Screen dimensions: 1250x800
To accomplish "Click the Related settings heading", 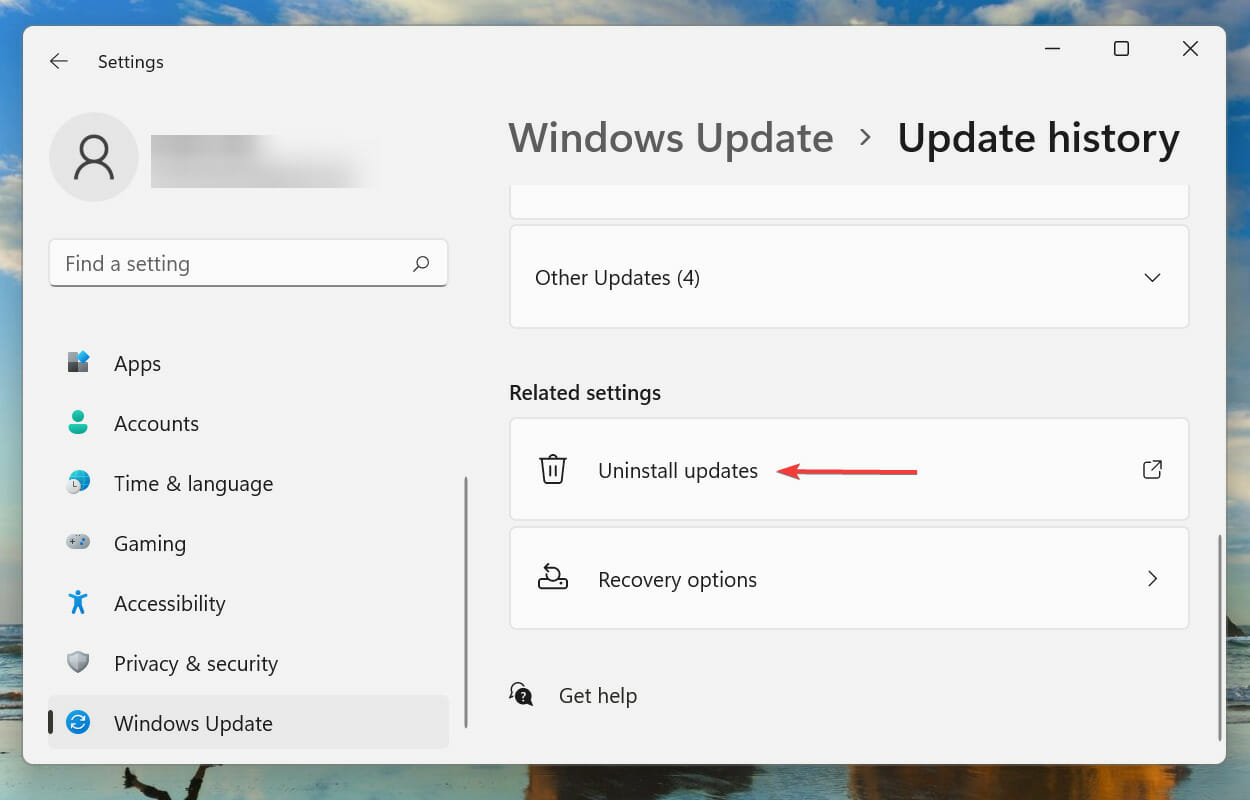I will tap(585, 393).
